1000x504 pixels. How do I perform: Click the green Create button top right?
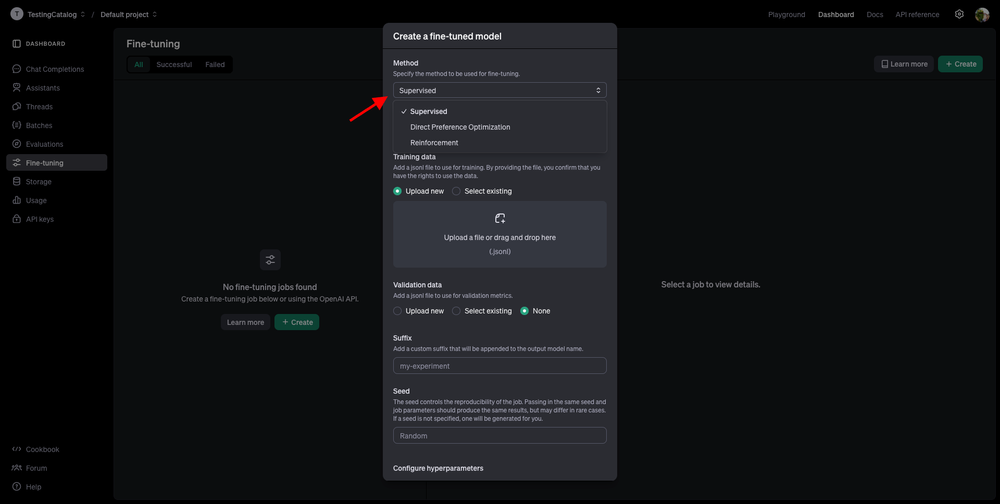[x=959, y=64]
